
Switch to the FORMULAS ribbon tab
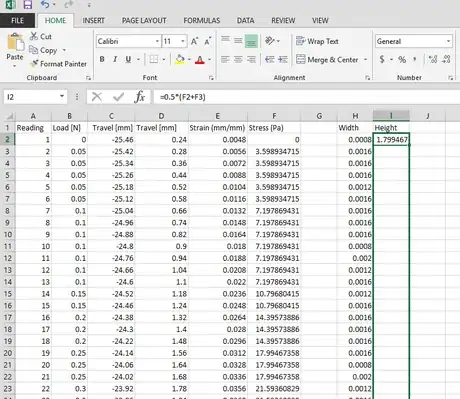pos(202,21)
